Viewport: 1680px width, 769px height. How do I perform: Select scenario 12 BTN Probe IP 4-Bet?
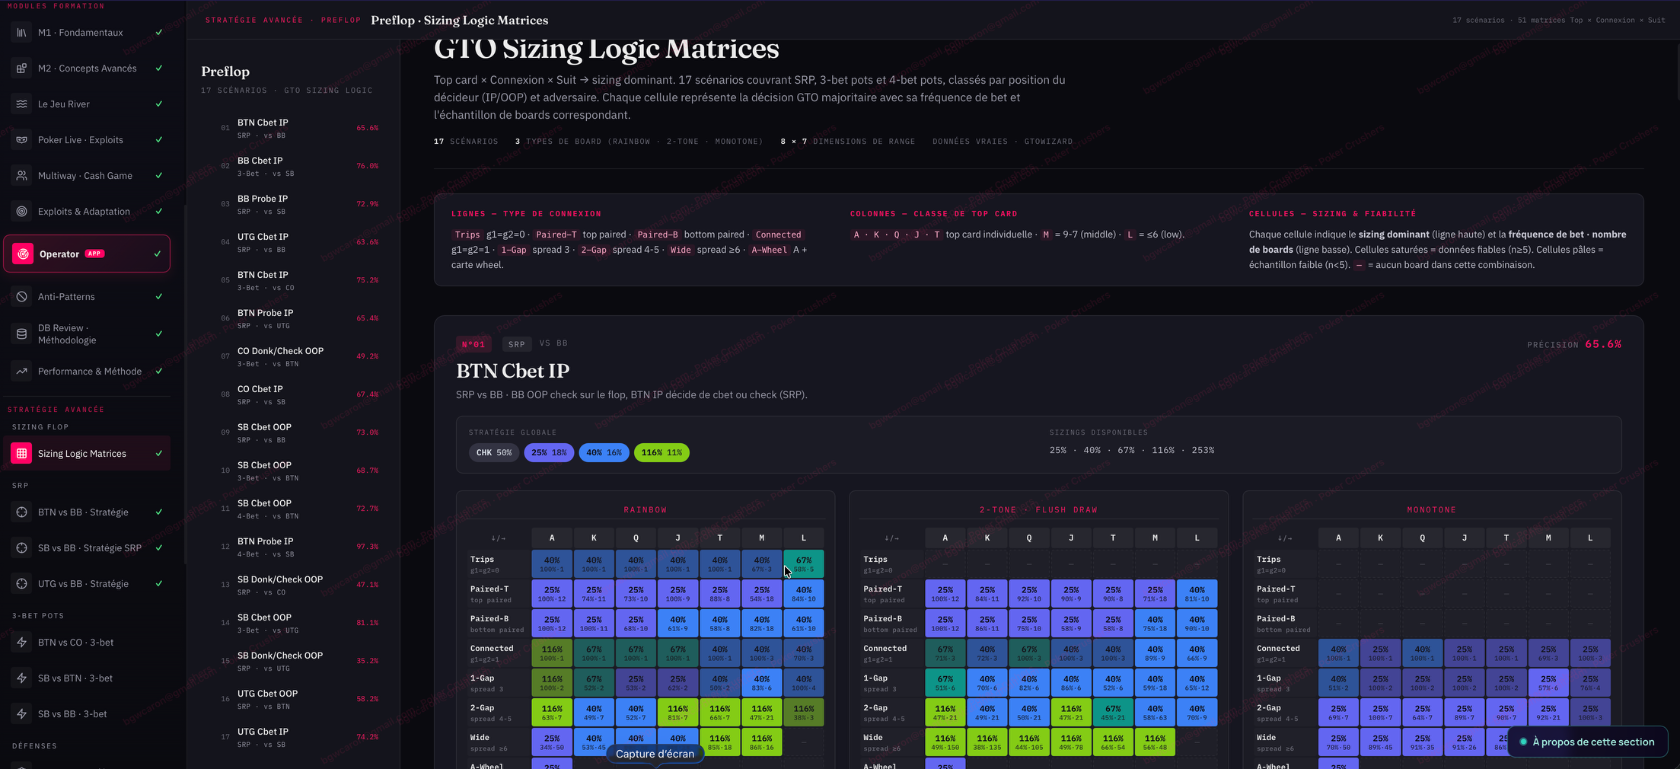point(300,547)
